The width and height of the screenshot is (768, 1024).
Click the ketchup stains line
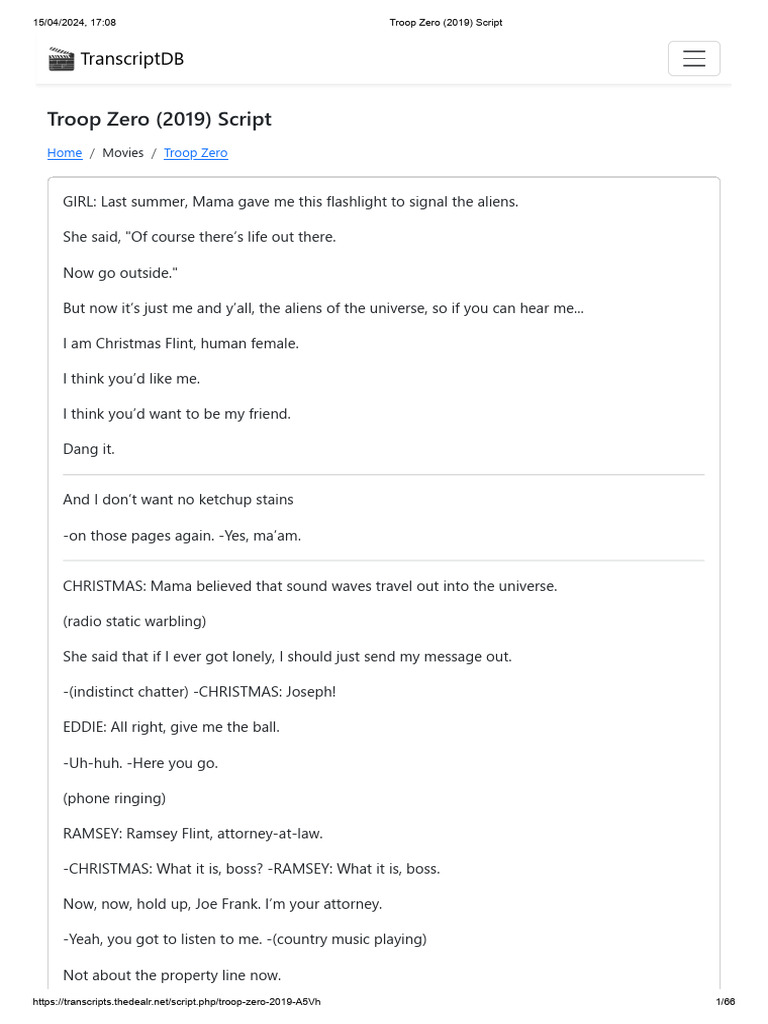178,499
